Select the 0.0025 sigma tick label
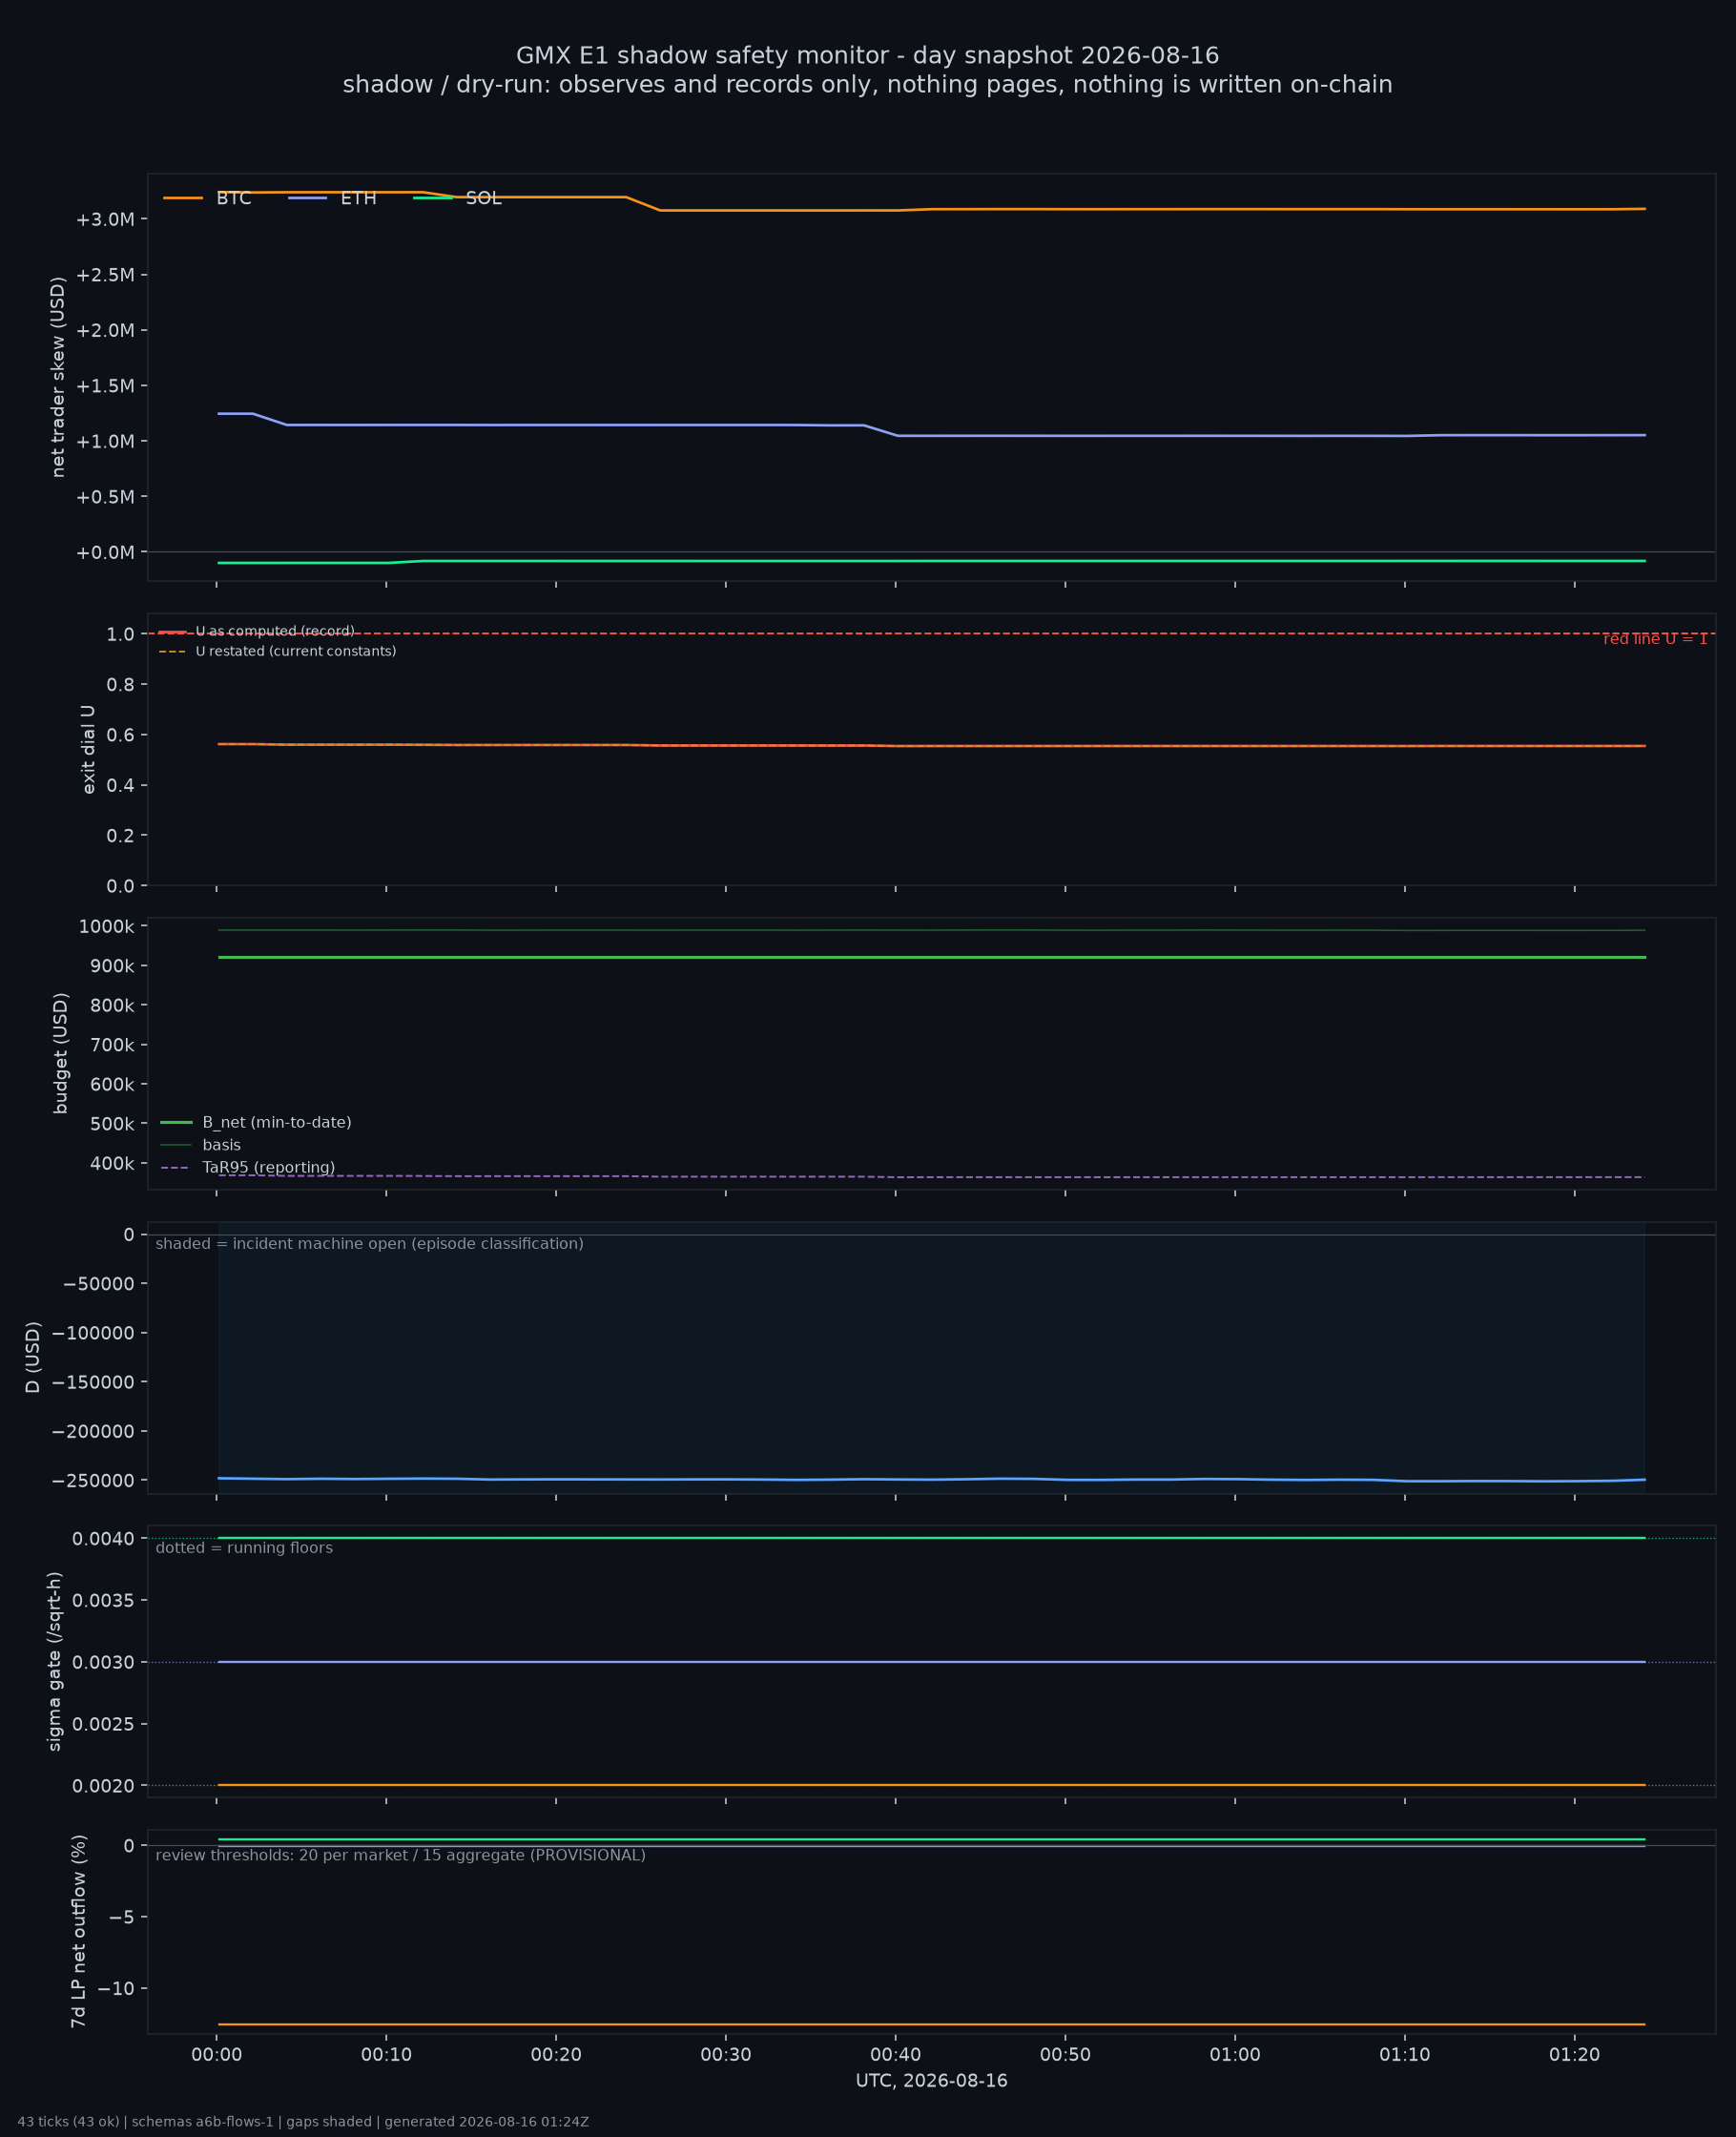 pos(103,1724)
